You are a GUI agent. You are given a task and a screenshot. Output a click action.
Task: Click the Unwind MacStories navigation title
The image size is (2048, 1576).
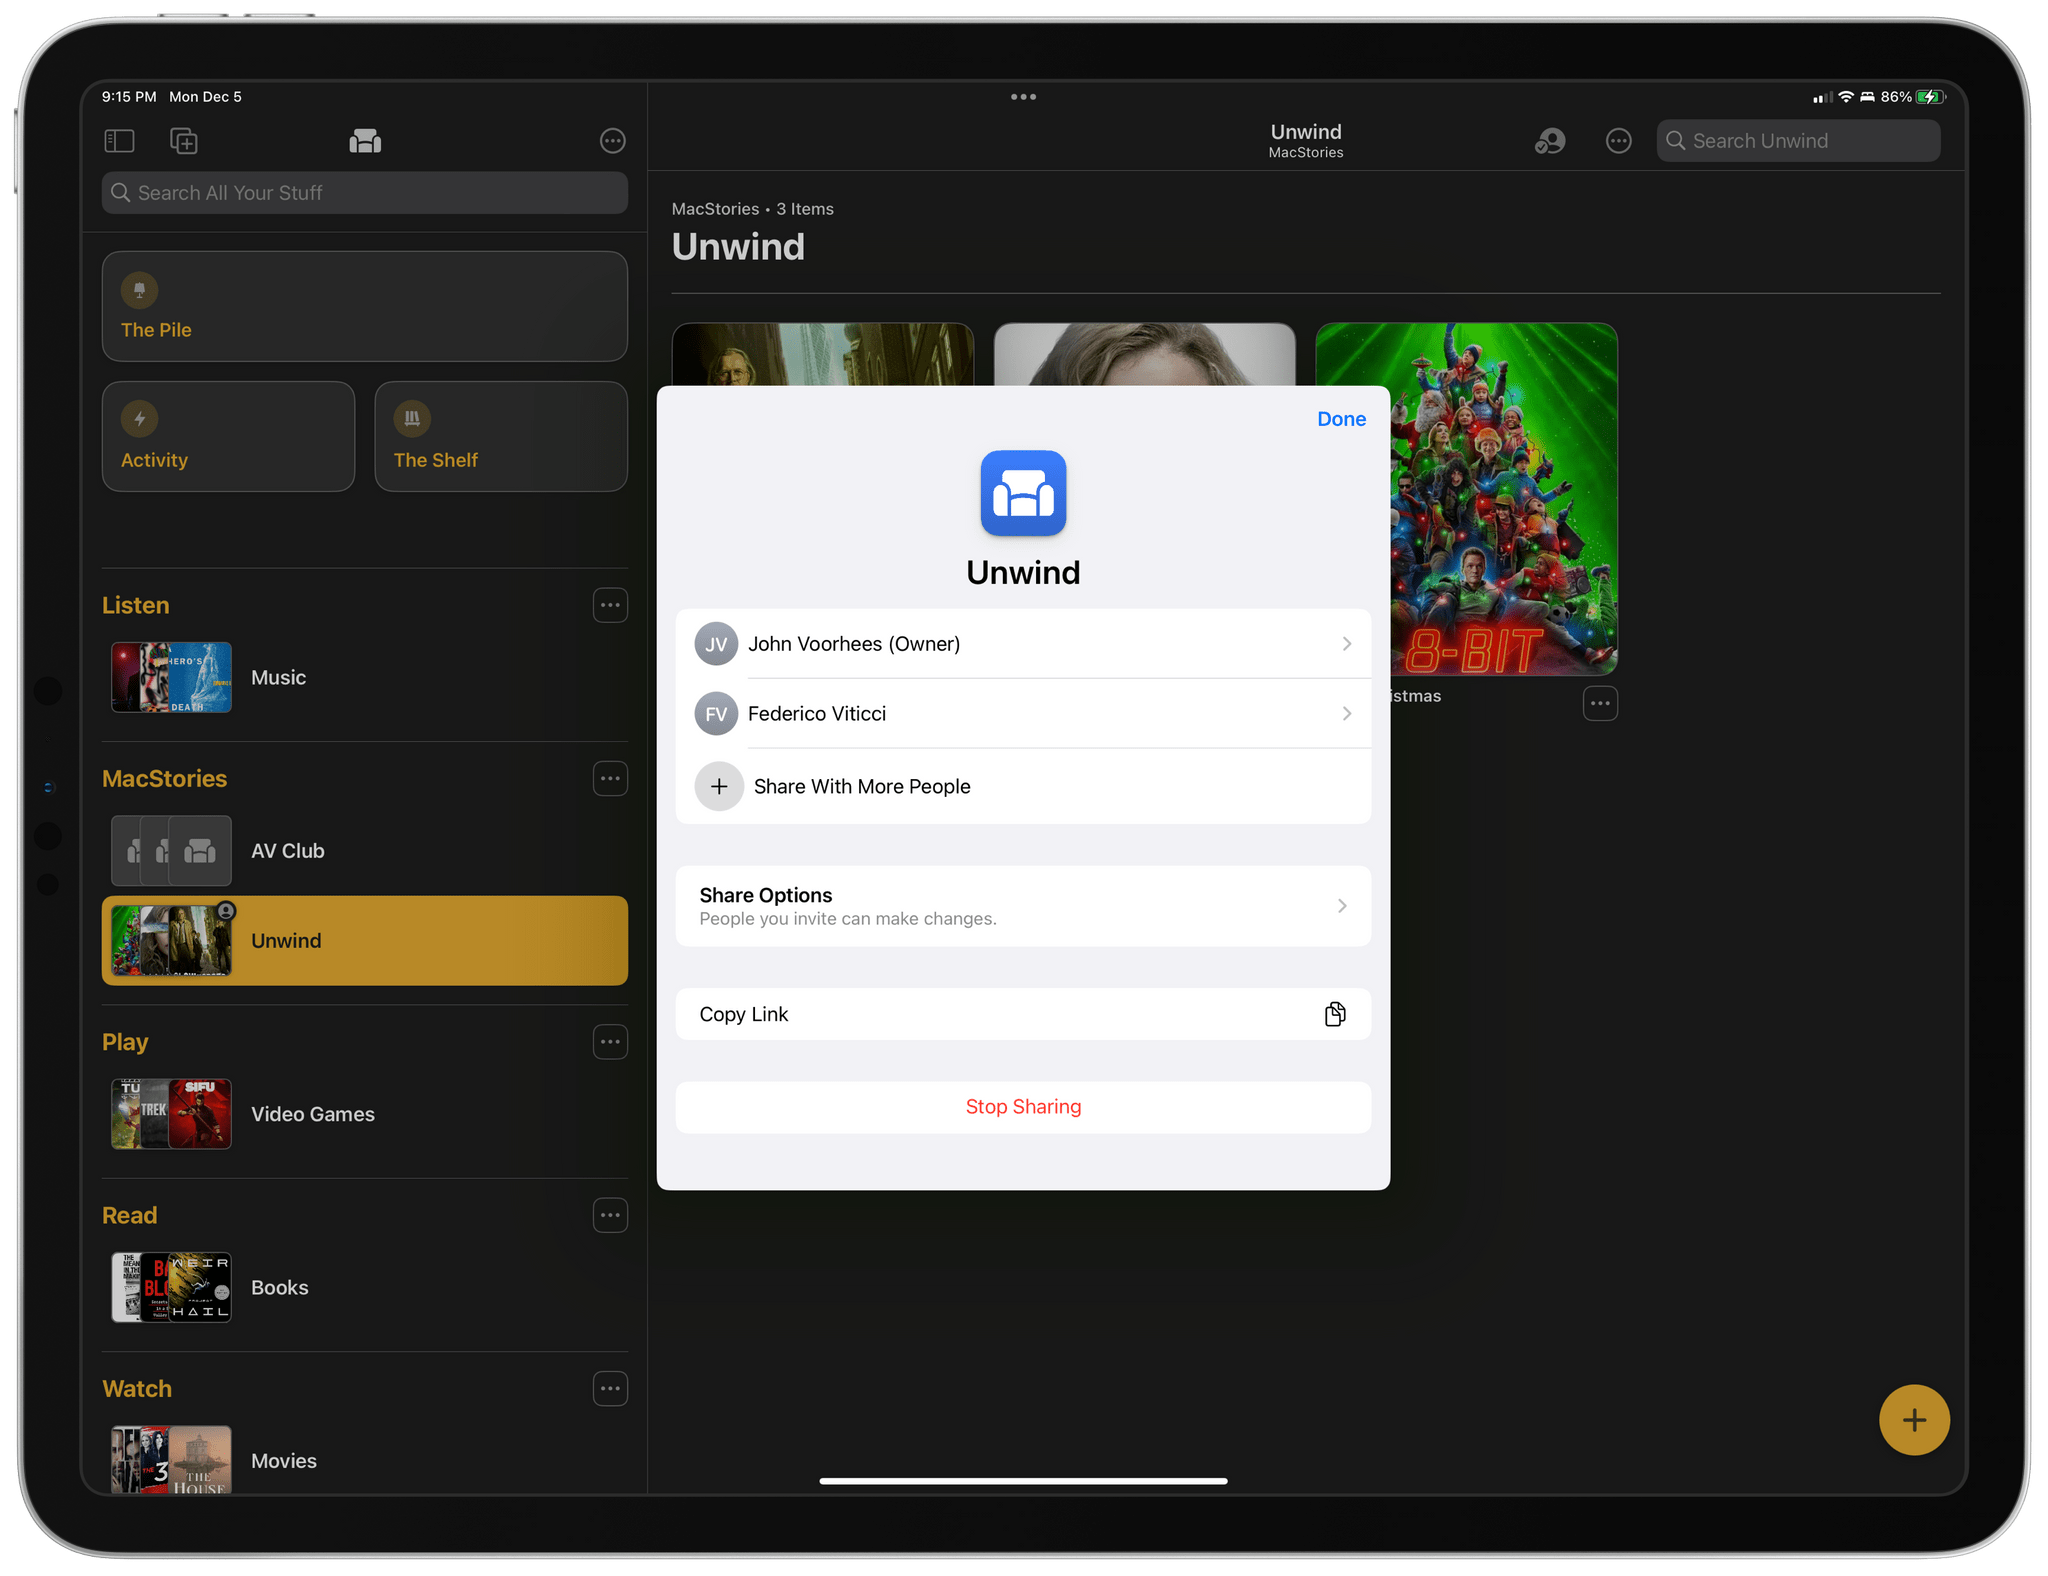(x=1306, y=141)
